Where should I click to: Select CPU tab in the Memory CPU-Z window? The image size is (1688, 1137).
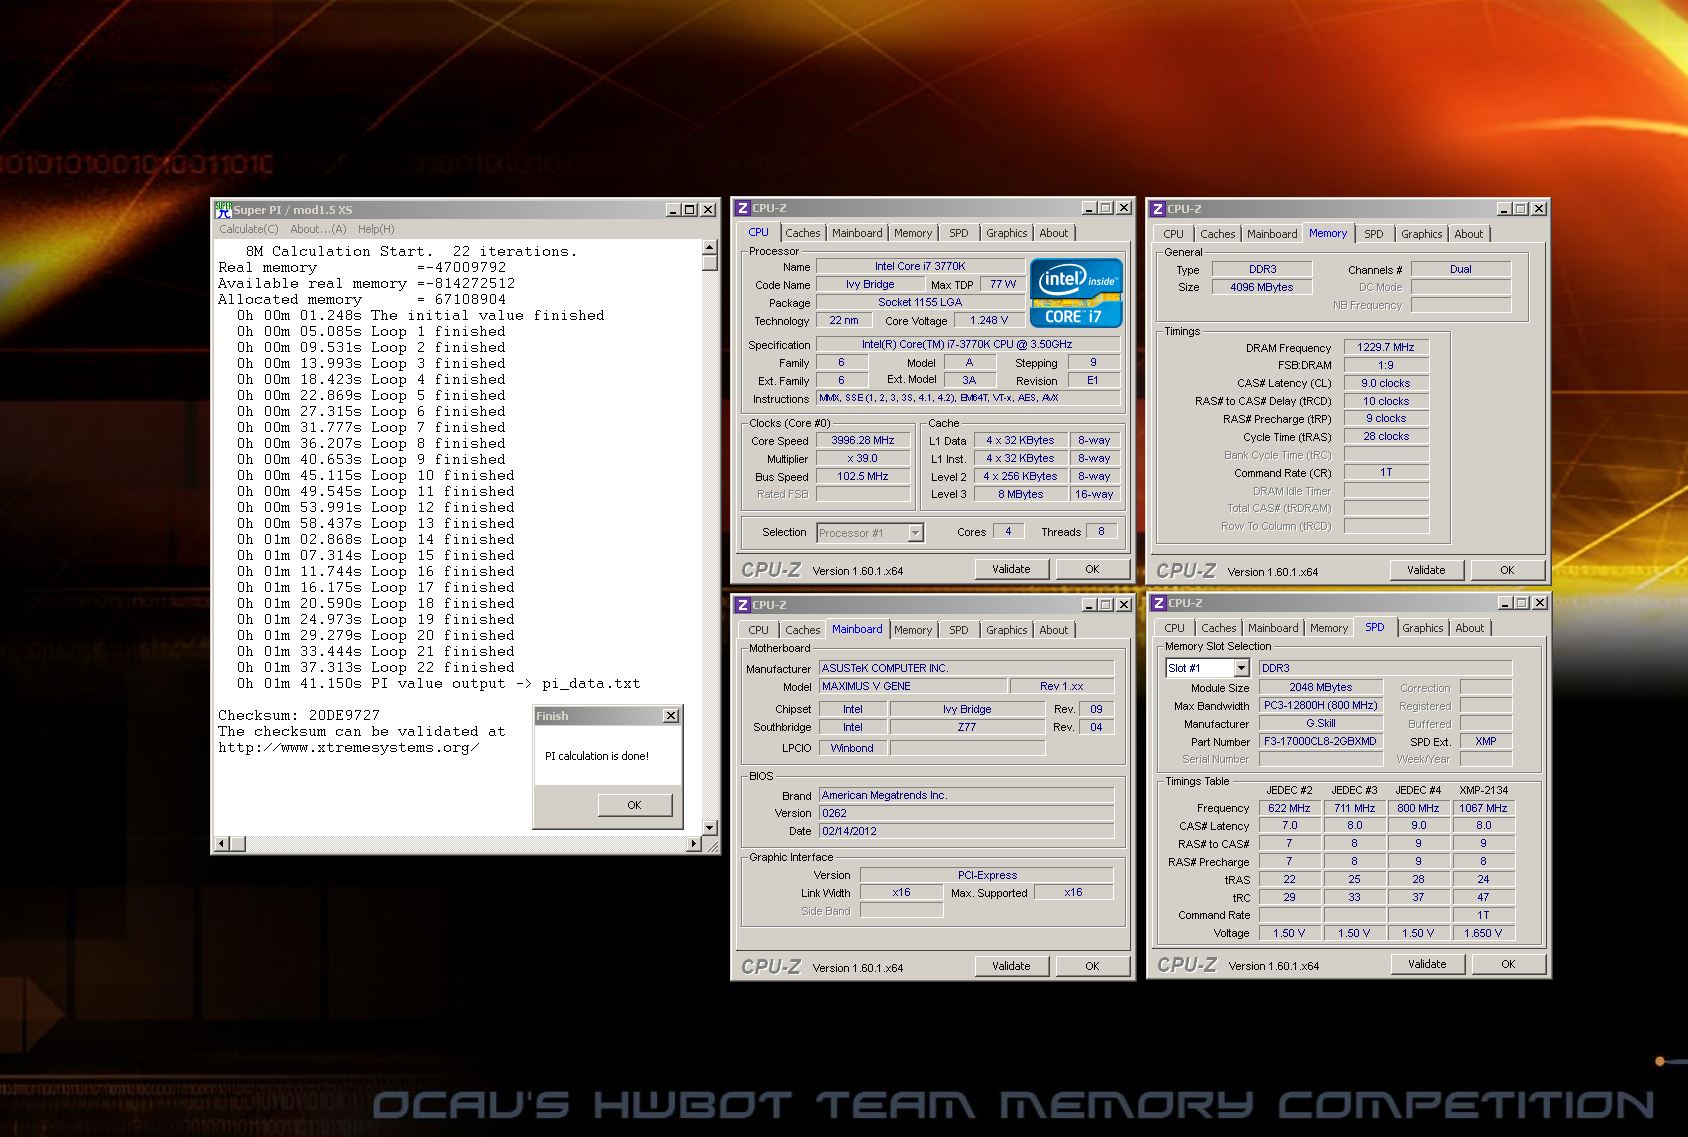coord(1173,234)
